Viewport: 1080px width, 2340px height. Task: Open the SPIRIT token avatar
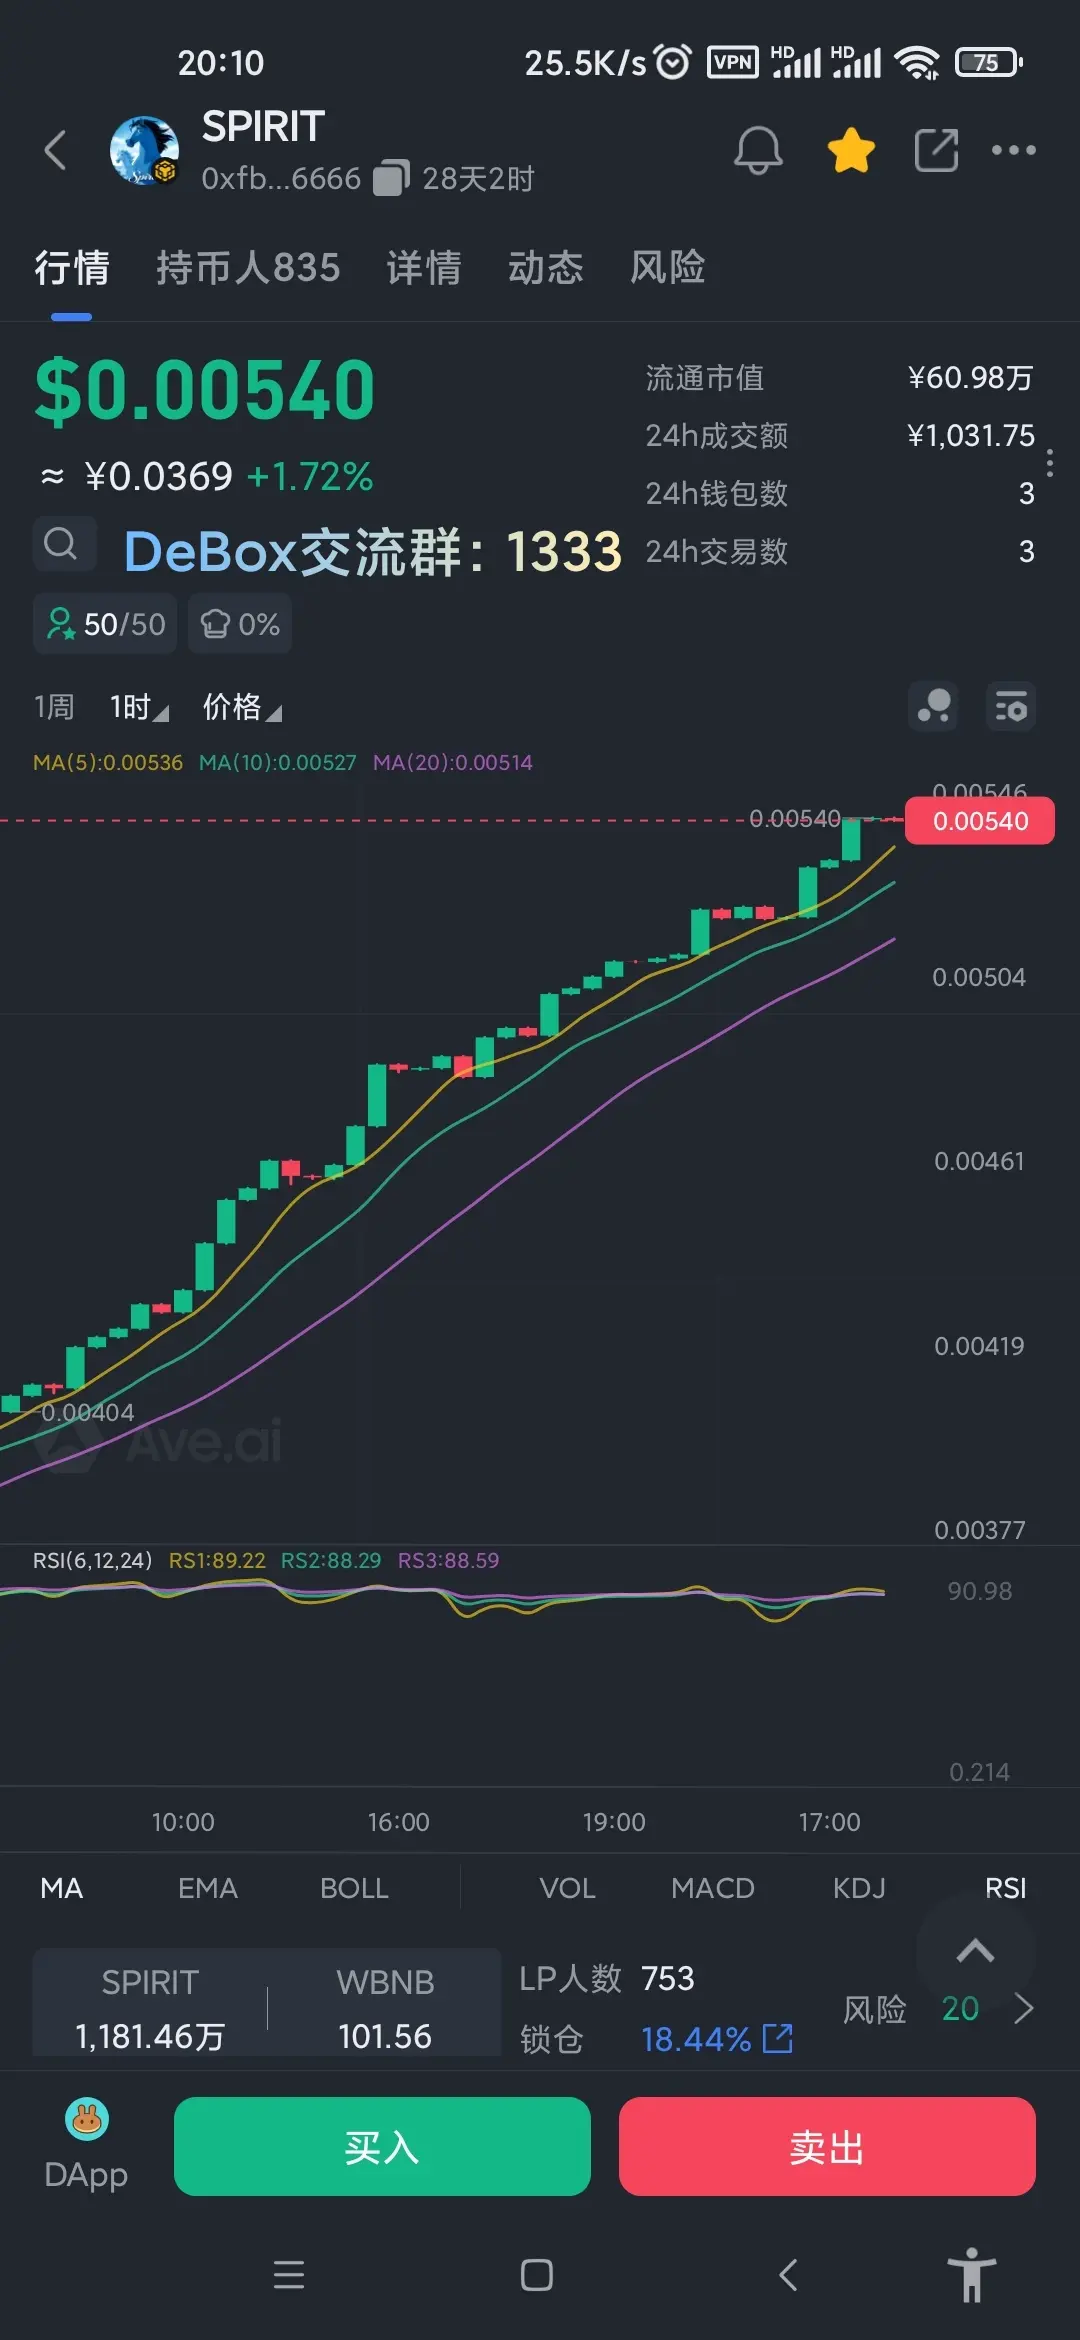[x=144, y=151]
